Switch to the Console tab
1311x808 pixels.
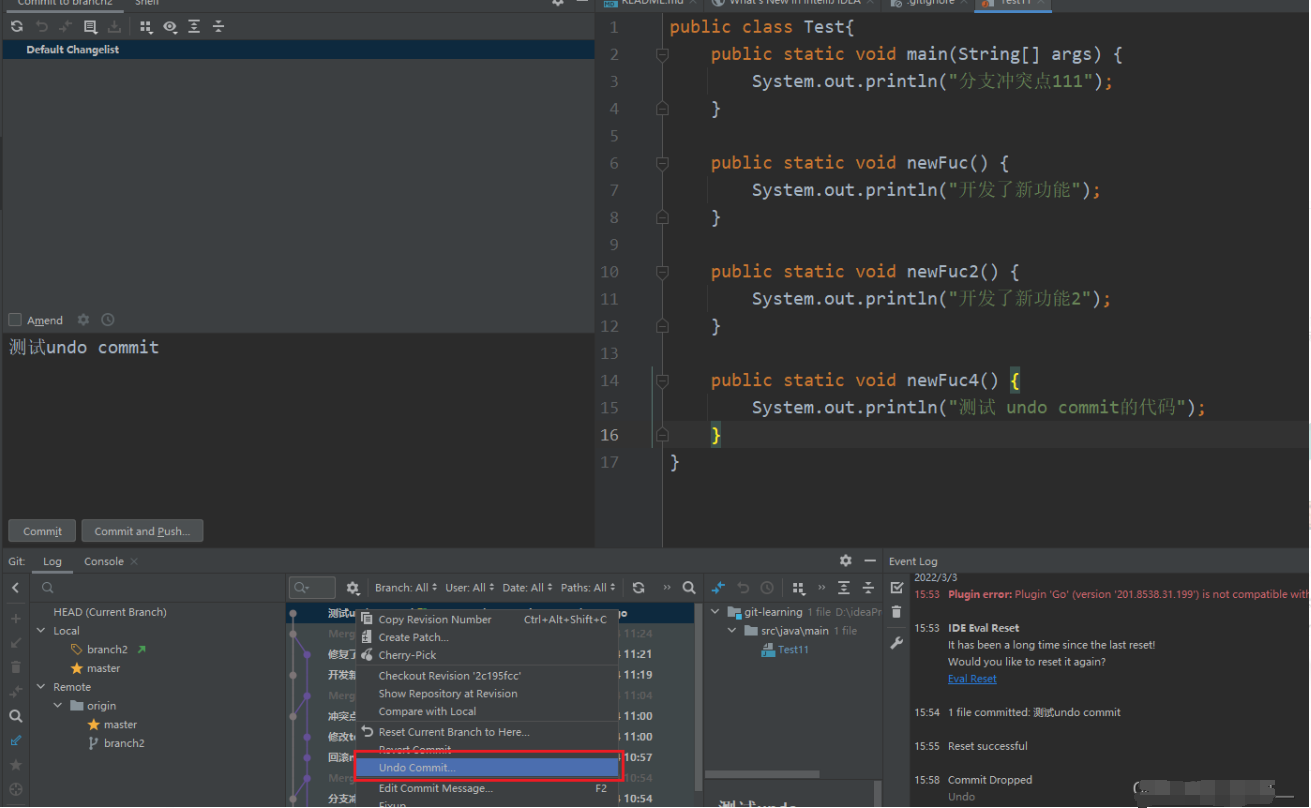coord(104,561)
